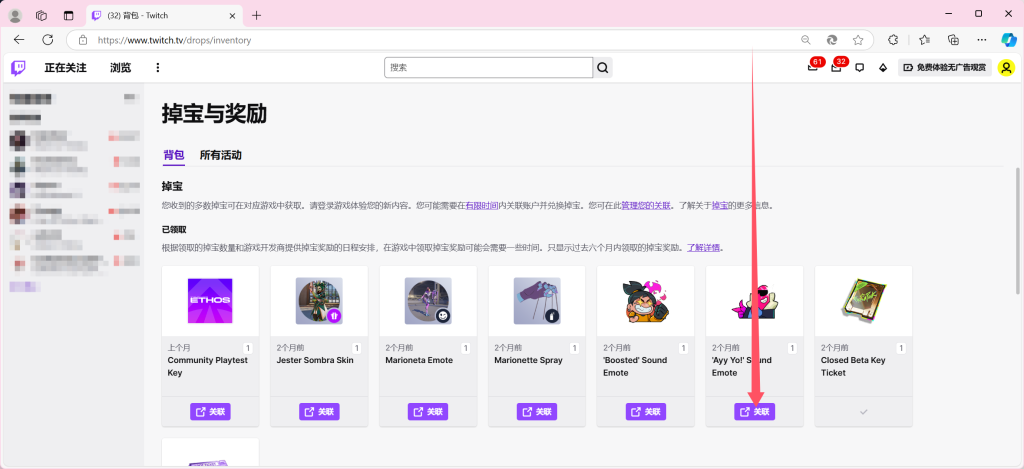Click the ETHOS Community Playtest Key image
This screenshot has height=469, width=1024.
[x=210, y=301]
